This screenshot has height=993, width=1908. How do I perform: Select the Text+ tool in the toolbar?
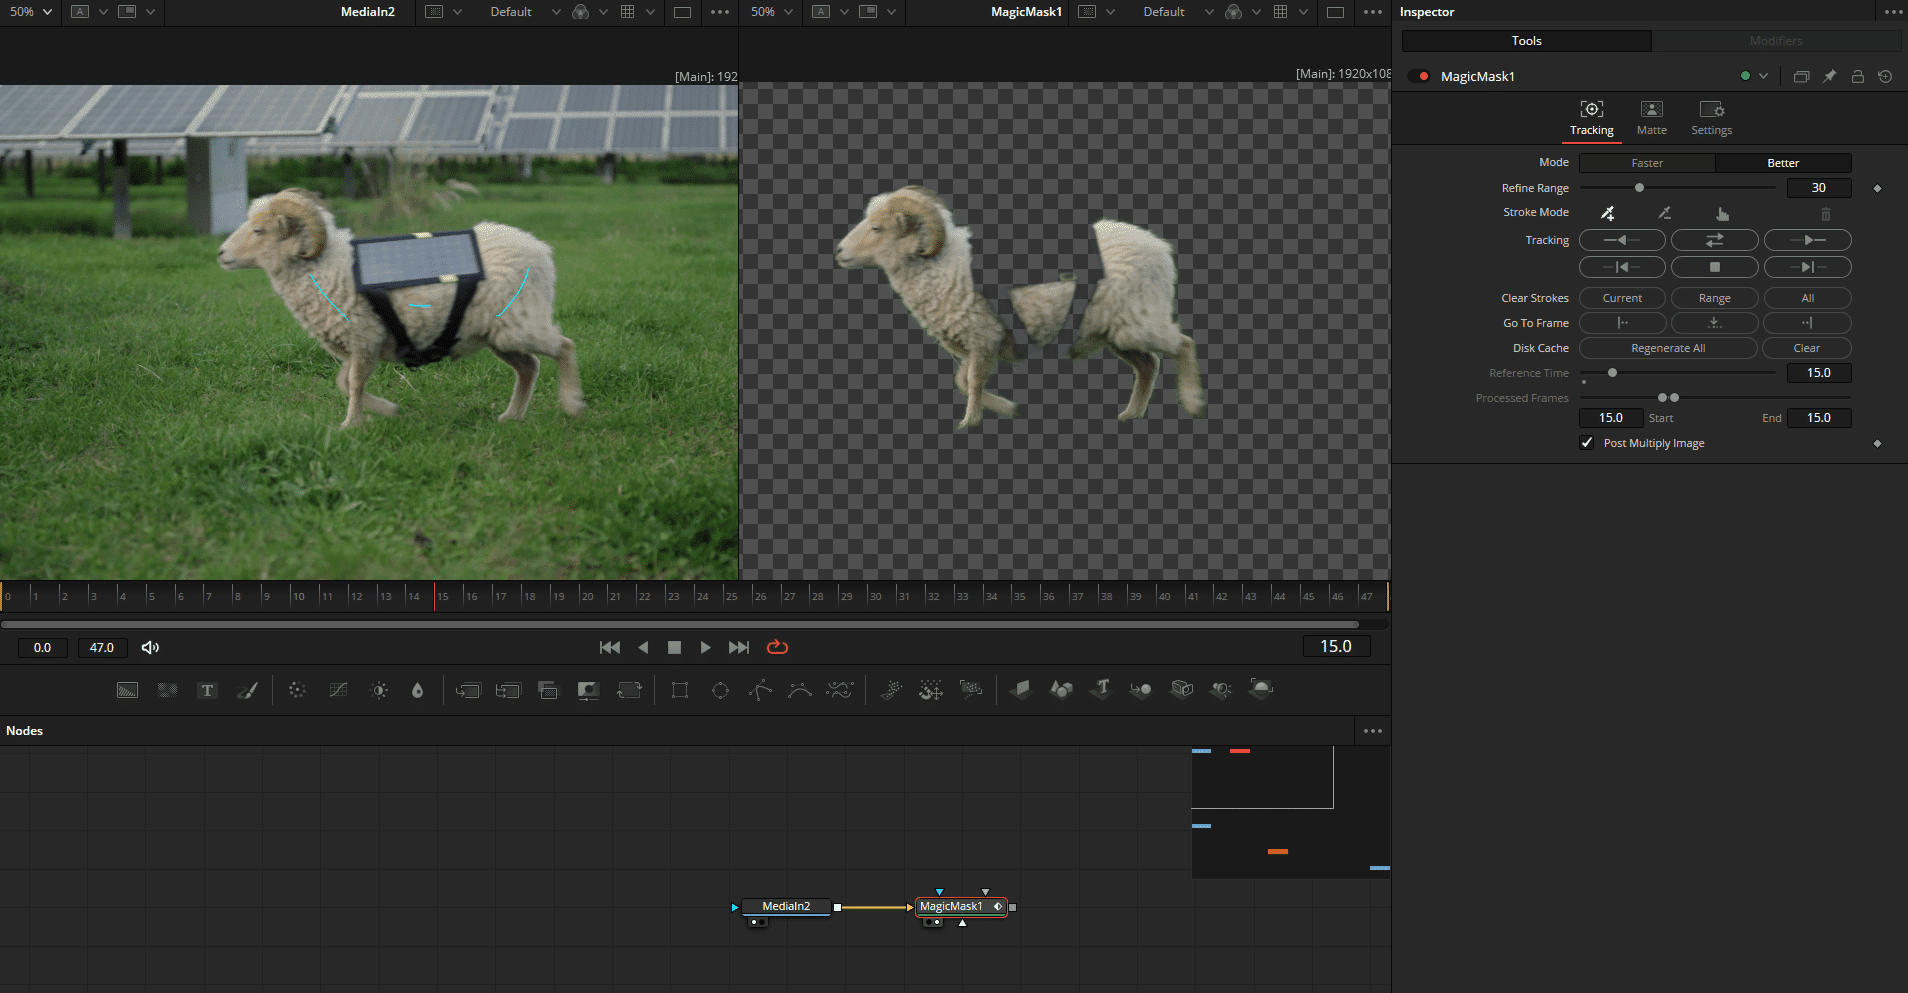208,690
